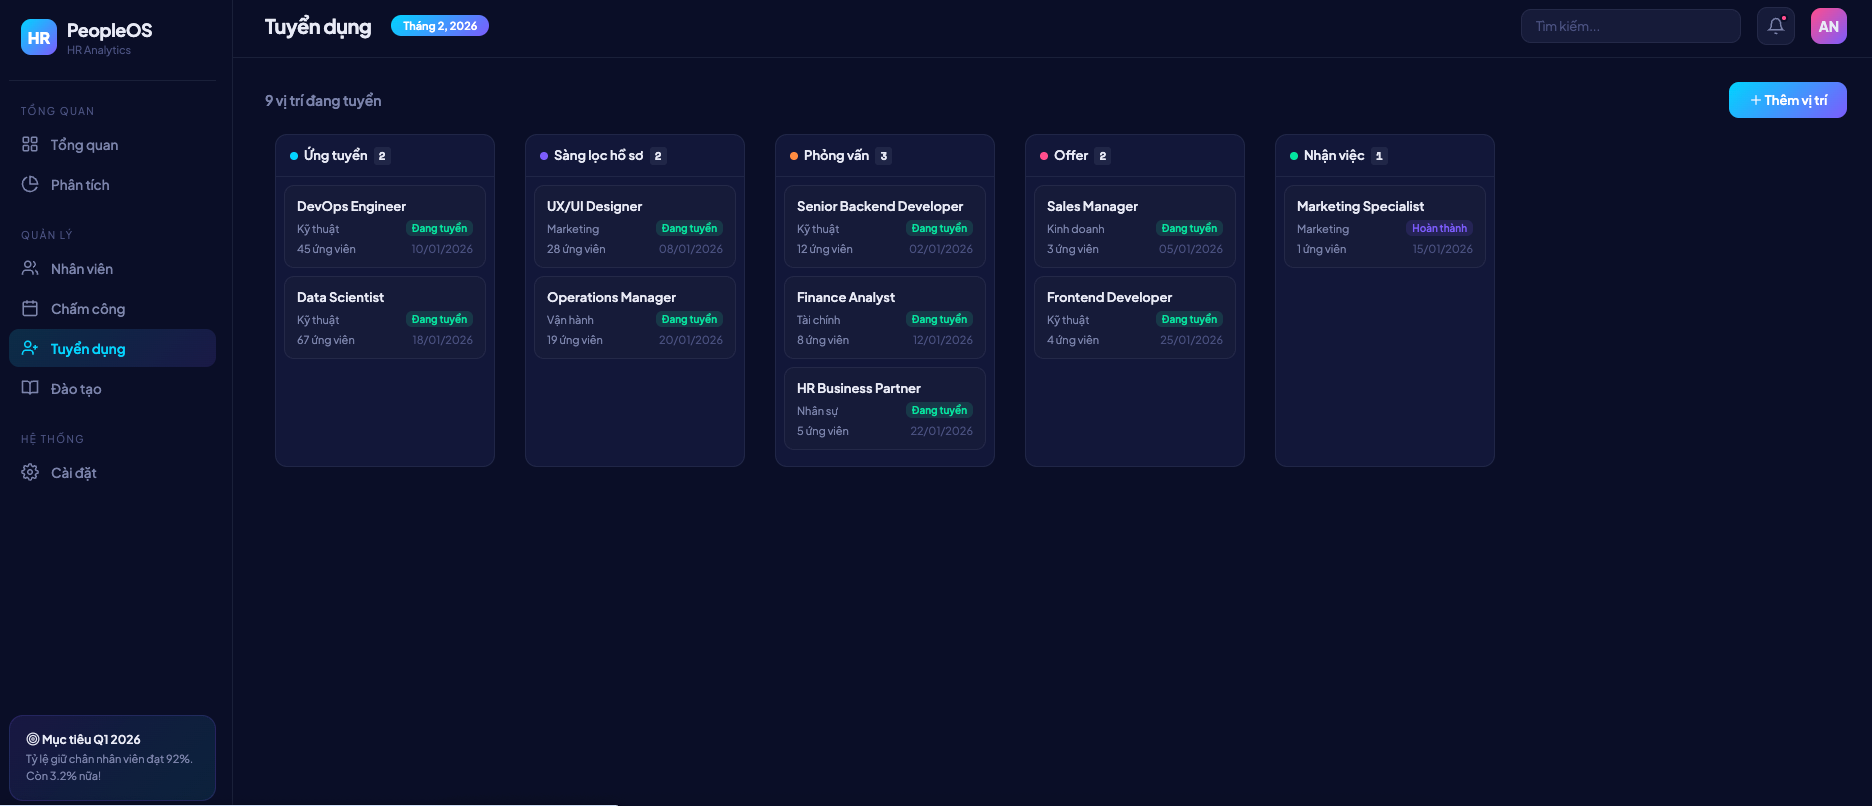This screenshot has height=806, width=1872.
Task: Click Thêm vị trí button
Action: [1787, 100]
